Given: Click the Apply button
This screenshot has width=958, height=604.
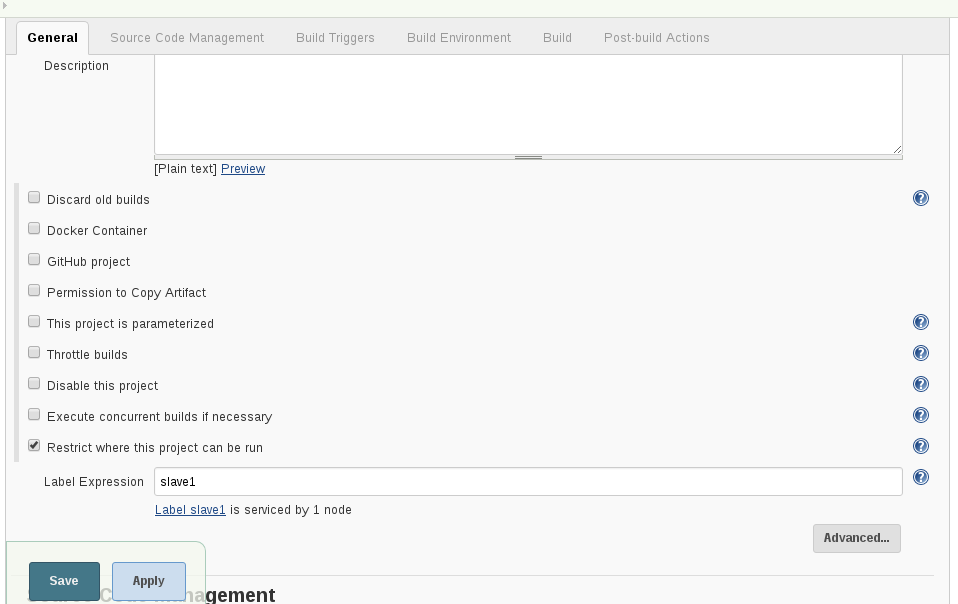Looking at the screenshot, I should 148,580.
